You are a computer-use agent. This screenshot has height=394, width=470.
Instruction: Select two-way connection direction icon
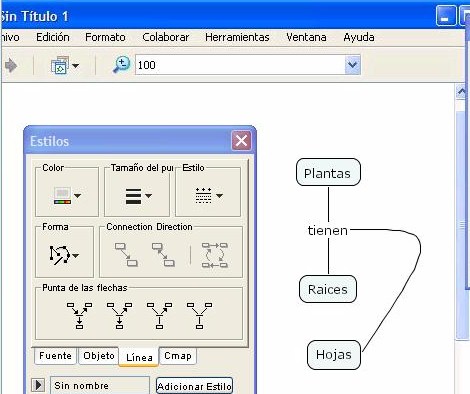pos(163,255)
